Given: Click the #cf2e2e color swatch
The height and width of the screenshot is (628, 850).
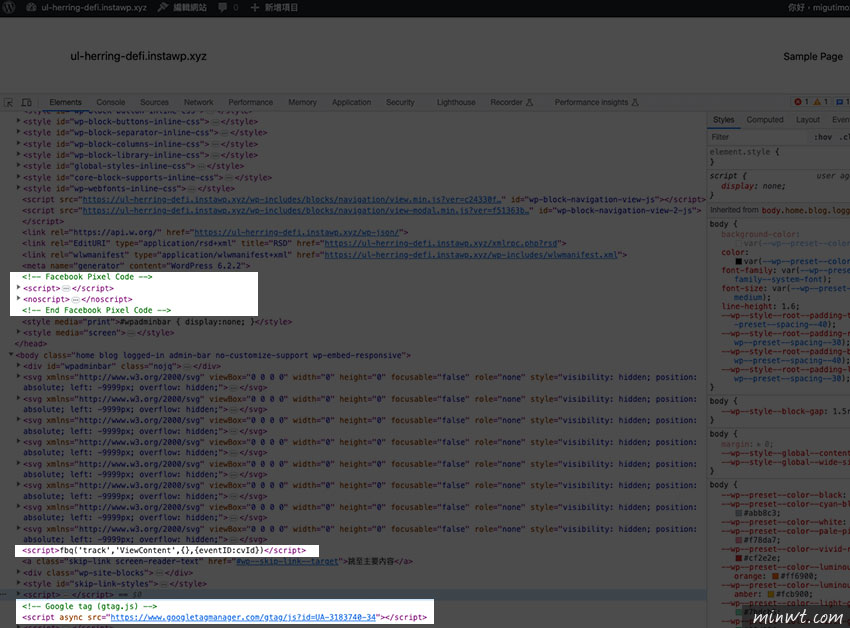Looking at the screenshot, I should click(738, 558).
